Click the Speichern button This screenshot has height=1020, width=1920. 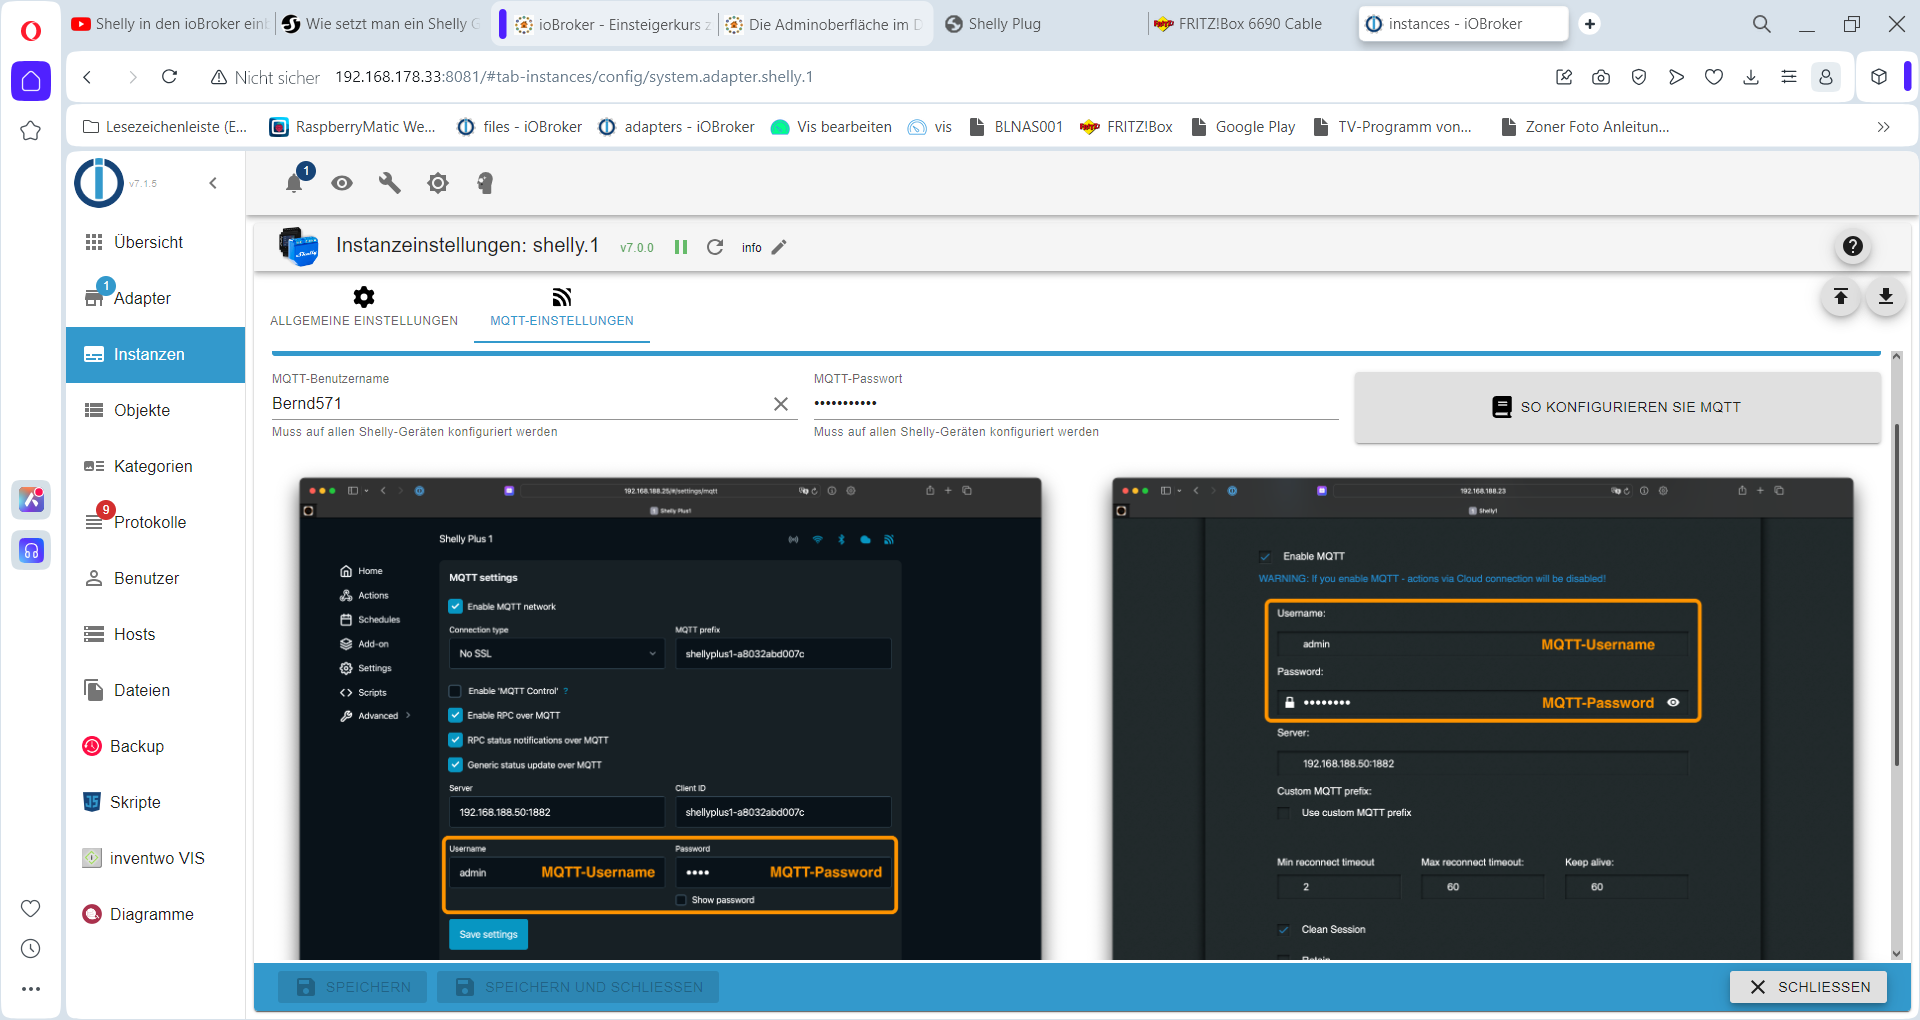(353, 987)
